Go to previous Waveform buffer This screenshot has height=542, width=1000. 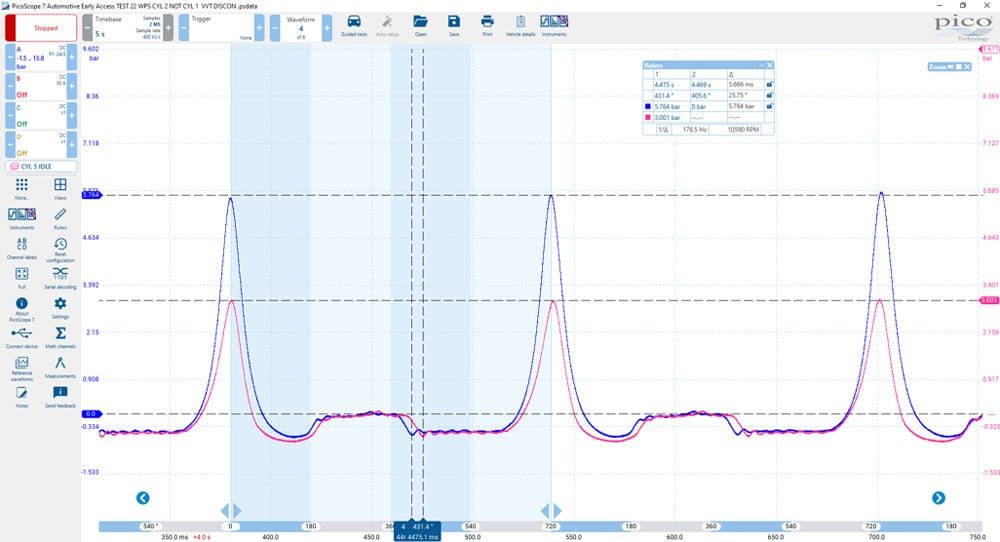[275, 28]
